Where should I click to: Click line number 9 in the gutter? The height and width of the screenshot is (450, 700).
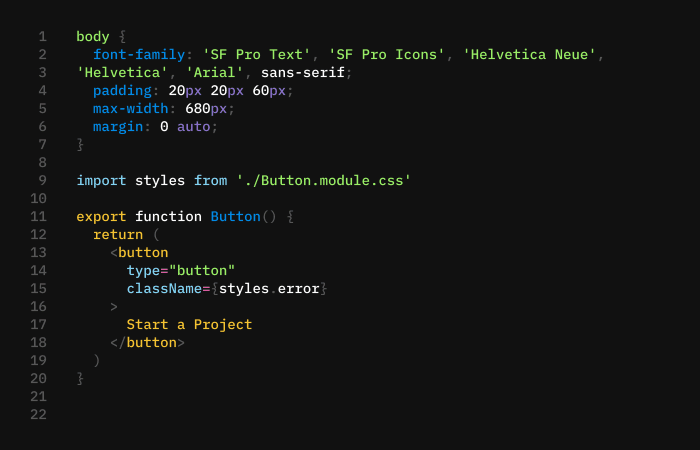(x=43, y=181)
